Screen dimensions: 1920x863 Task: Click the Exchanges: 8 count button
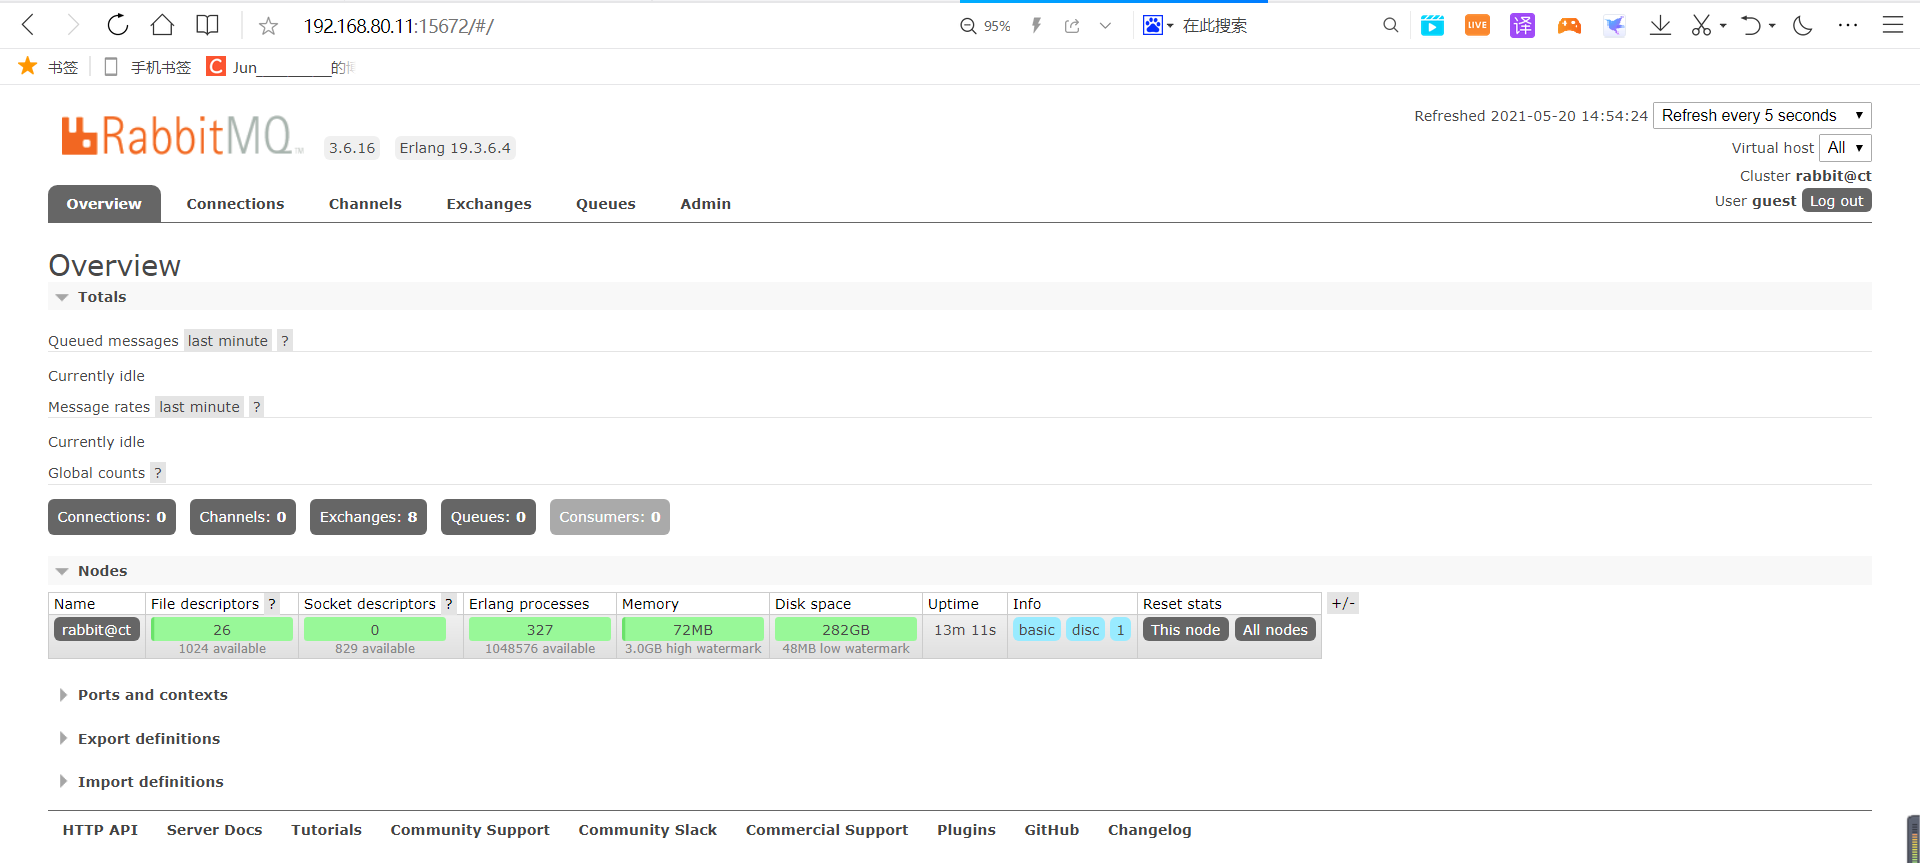369,517
